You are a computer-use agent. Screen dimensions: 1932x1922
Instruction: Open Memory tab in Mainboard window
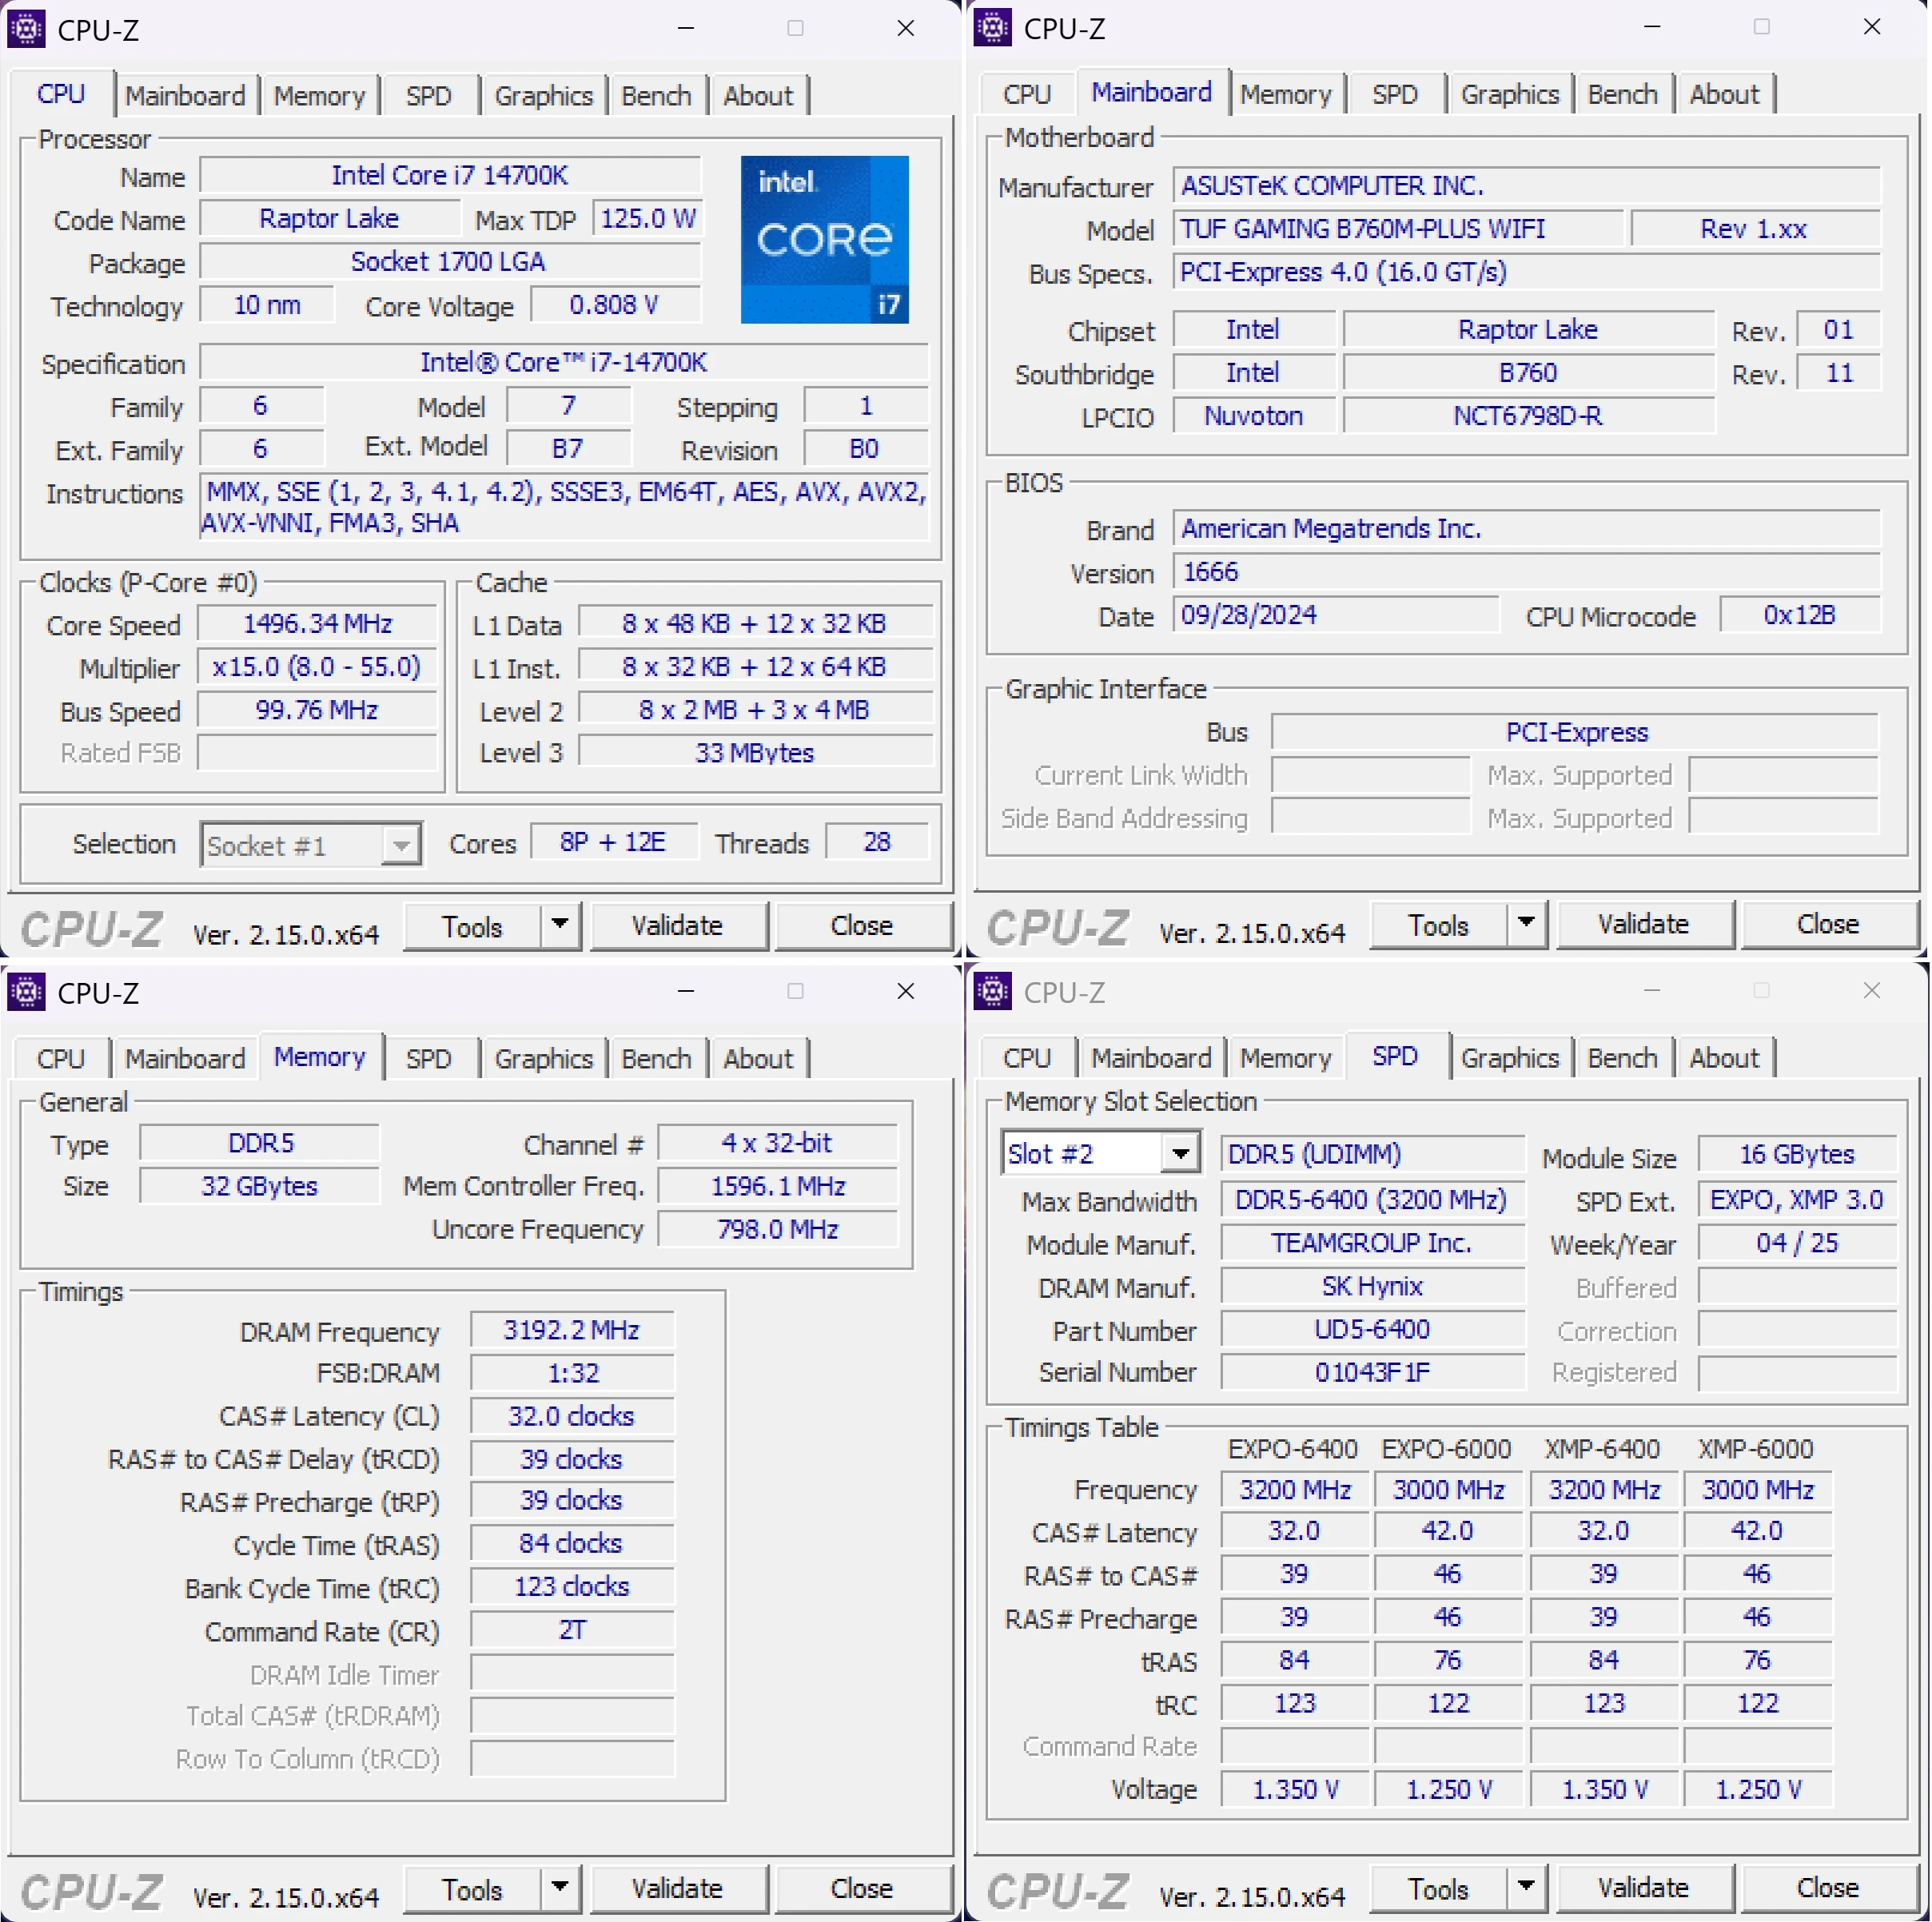tap(1285, 94)
